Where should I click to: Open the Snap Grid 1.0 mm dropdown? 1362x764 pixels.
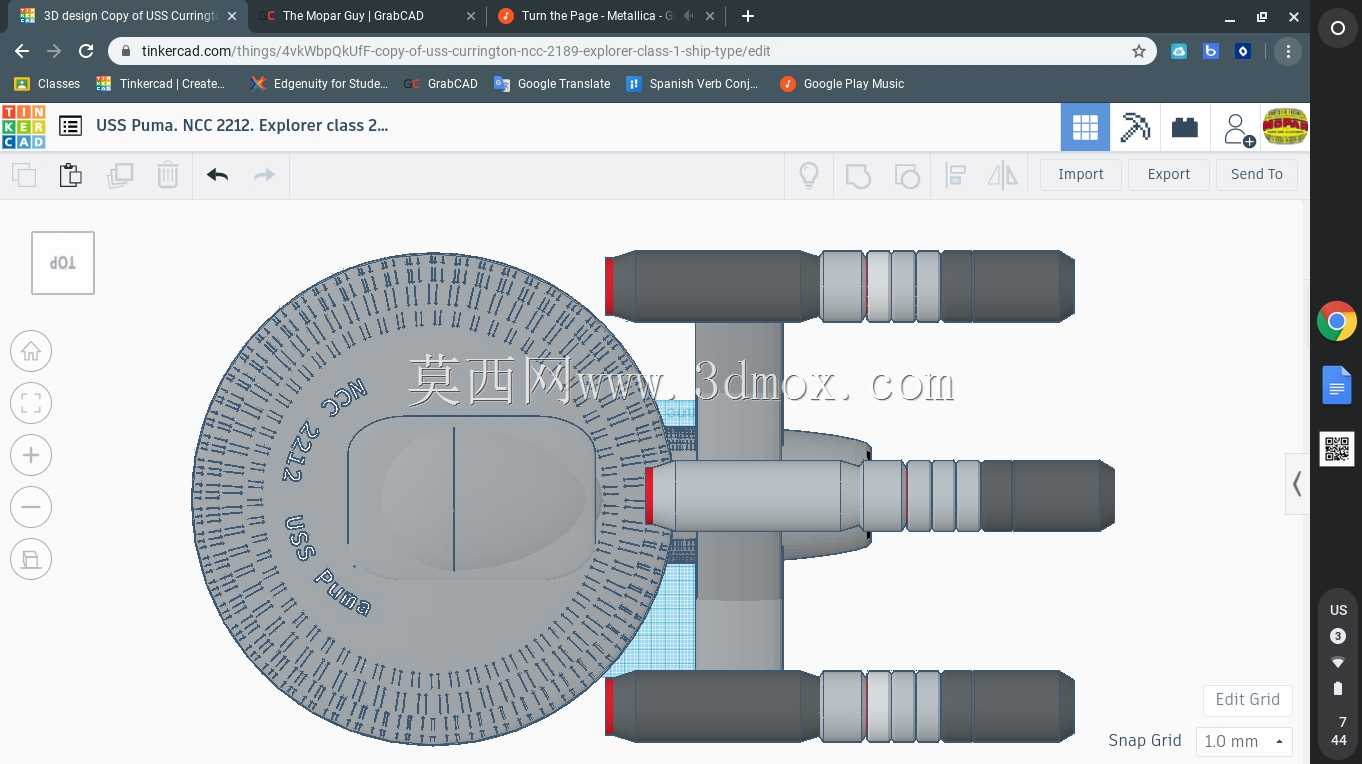[x=1244, y=741]
